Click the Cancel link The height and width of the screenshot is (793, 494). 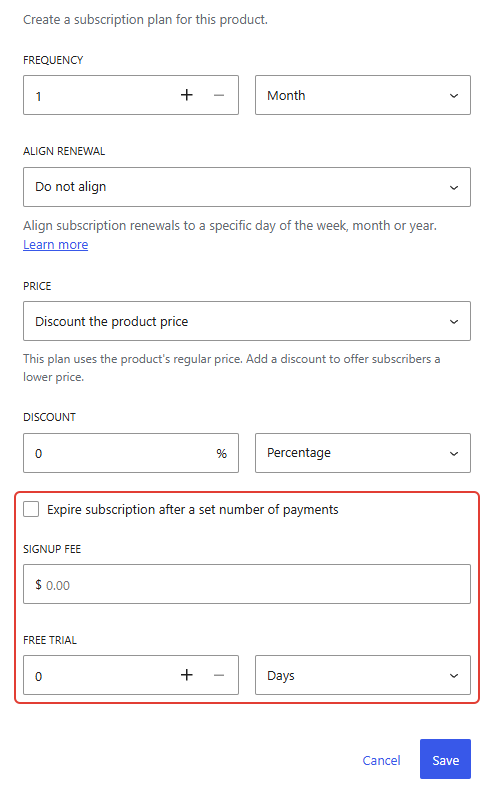[x=381, y=760]
